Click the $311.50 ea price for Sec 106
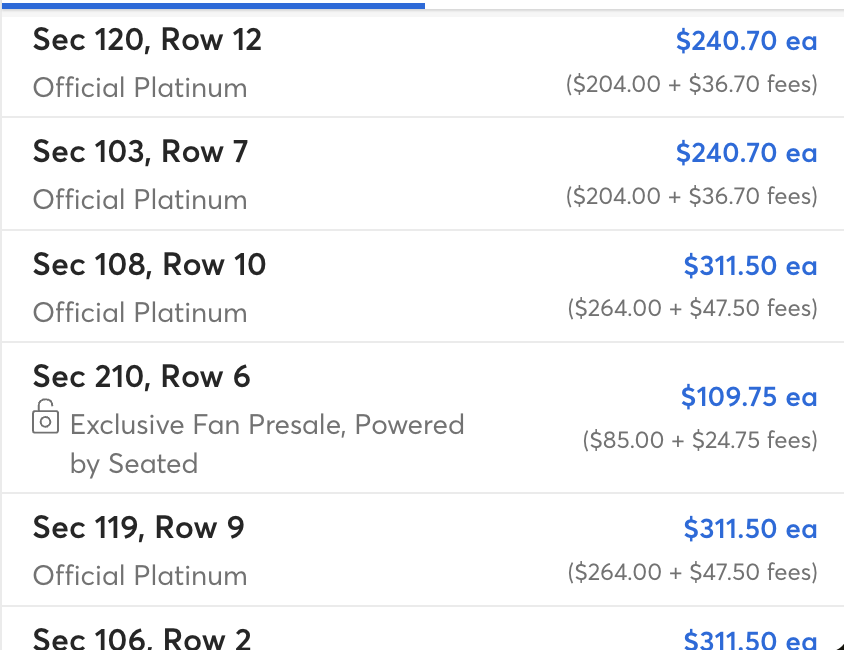 (750, 639)
